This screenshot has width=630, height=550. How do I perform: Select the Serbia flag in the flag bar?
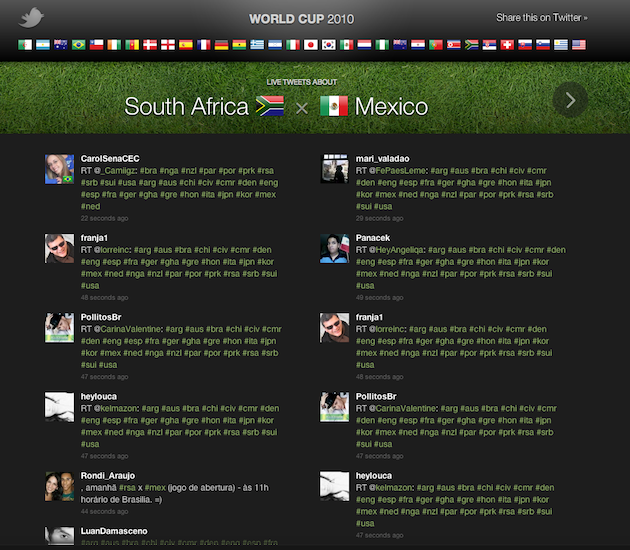489,45
